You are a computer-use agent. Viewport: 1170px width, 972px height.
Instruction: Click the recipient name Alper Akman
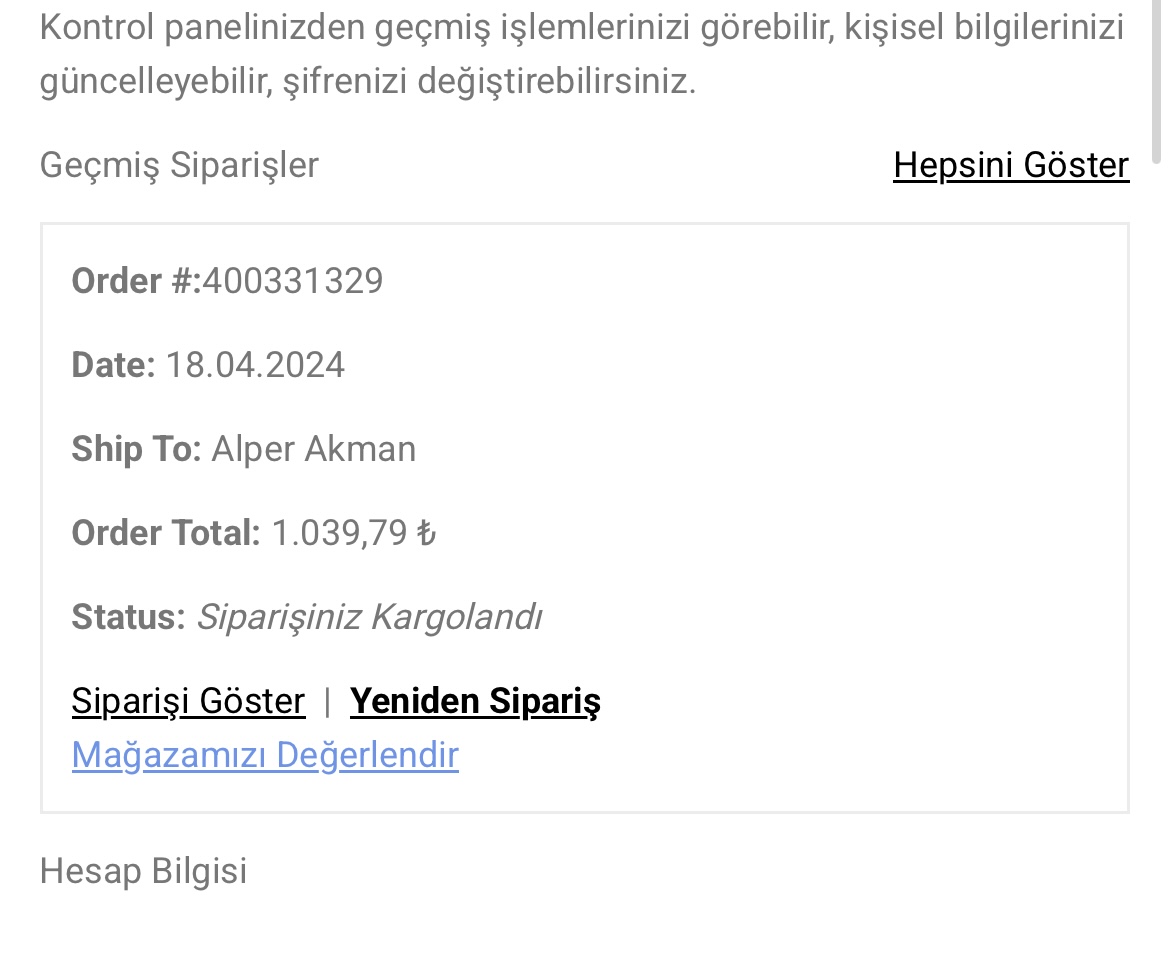pos(314,449)
